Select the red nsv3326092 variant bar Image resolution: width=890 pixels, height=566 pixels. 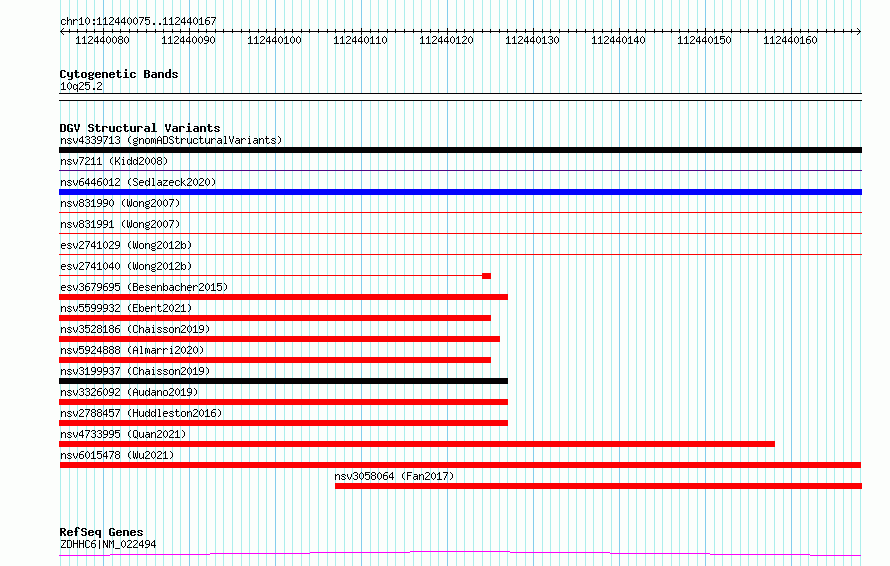click(283, 402)
